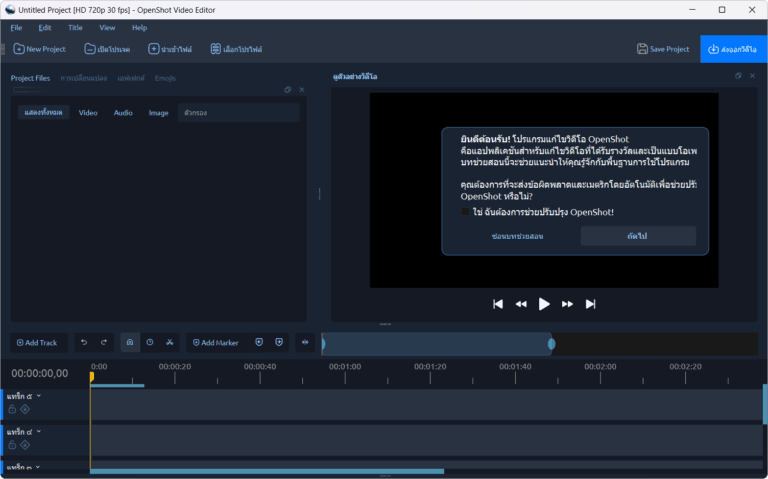The width and height of the screenshot is (768, 479).
Task: Toggle the lock icon on แทร็ก ๔
Action: coord(12,445)
